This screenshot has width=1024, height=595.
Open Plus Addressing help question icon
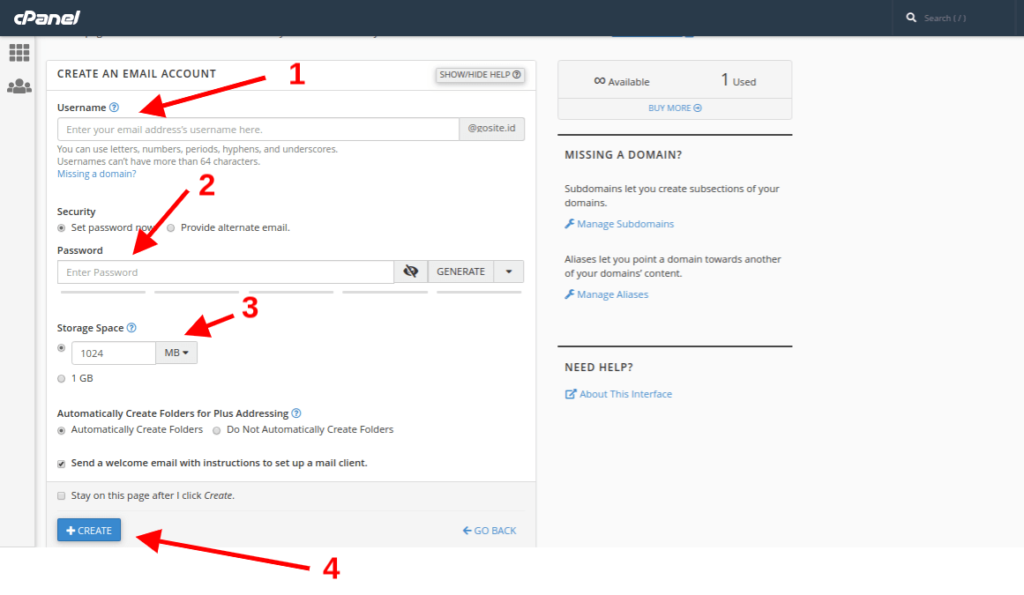[296, 413]
